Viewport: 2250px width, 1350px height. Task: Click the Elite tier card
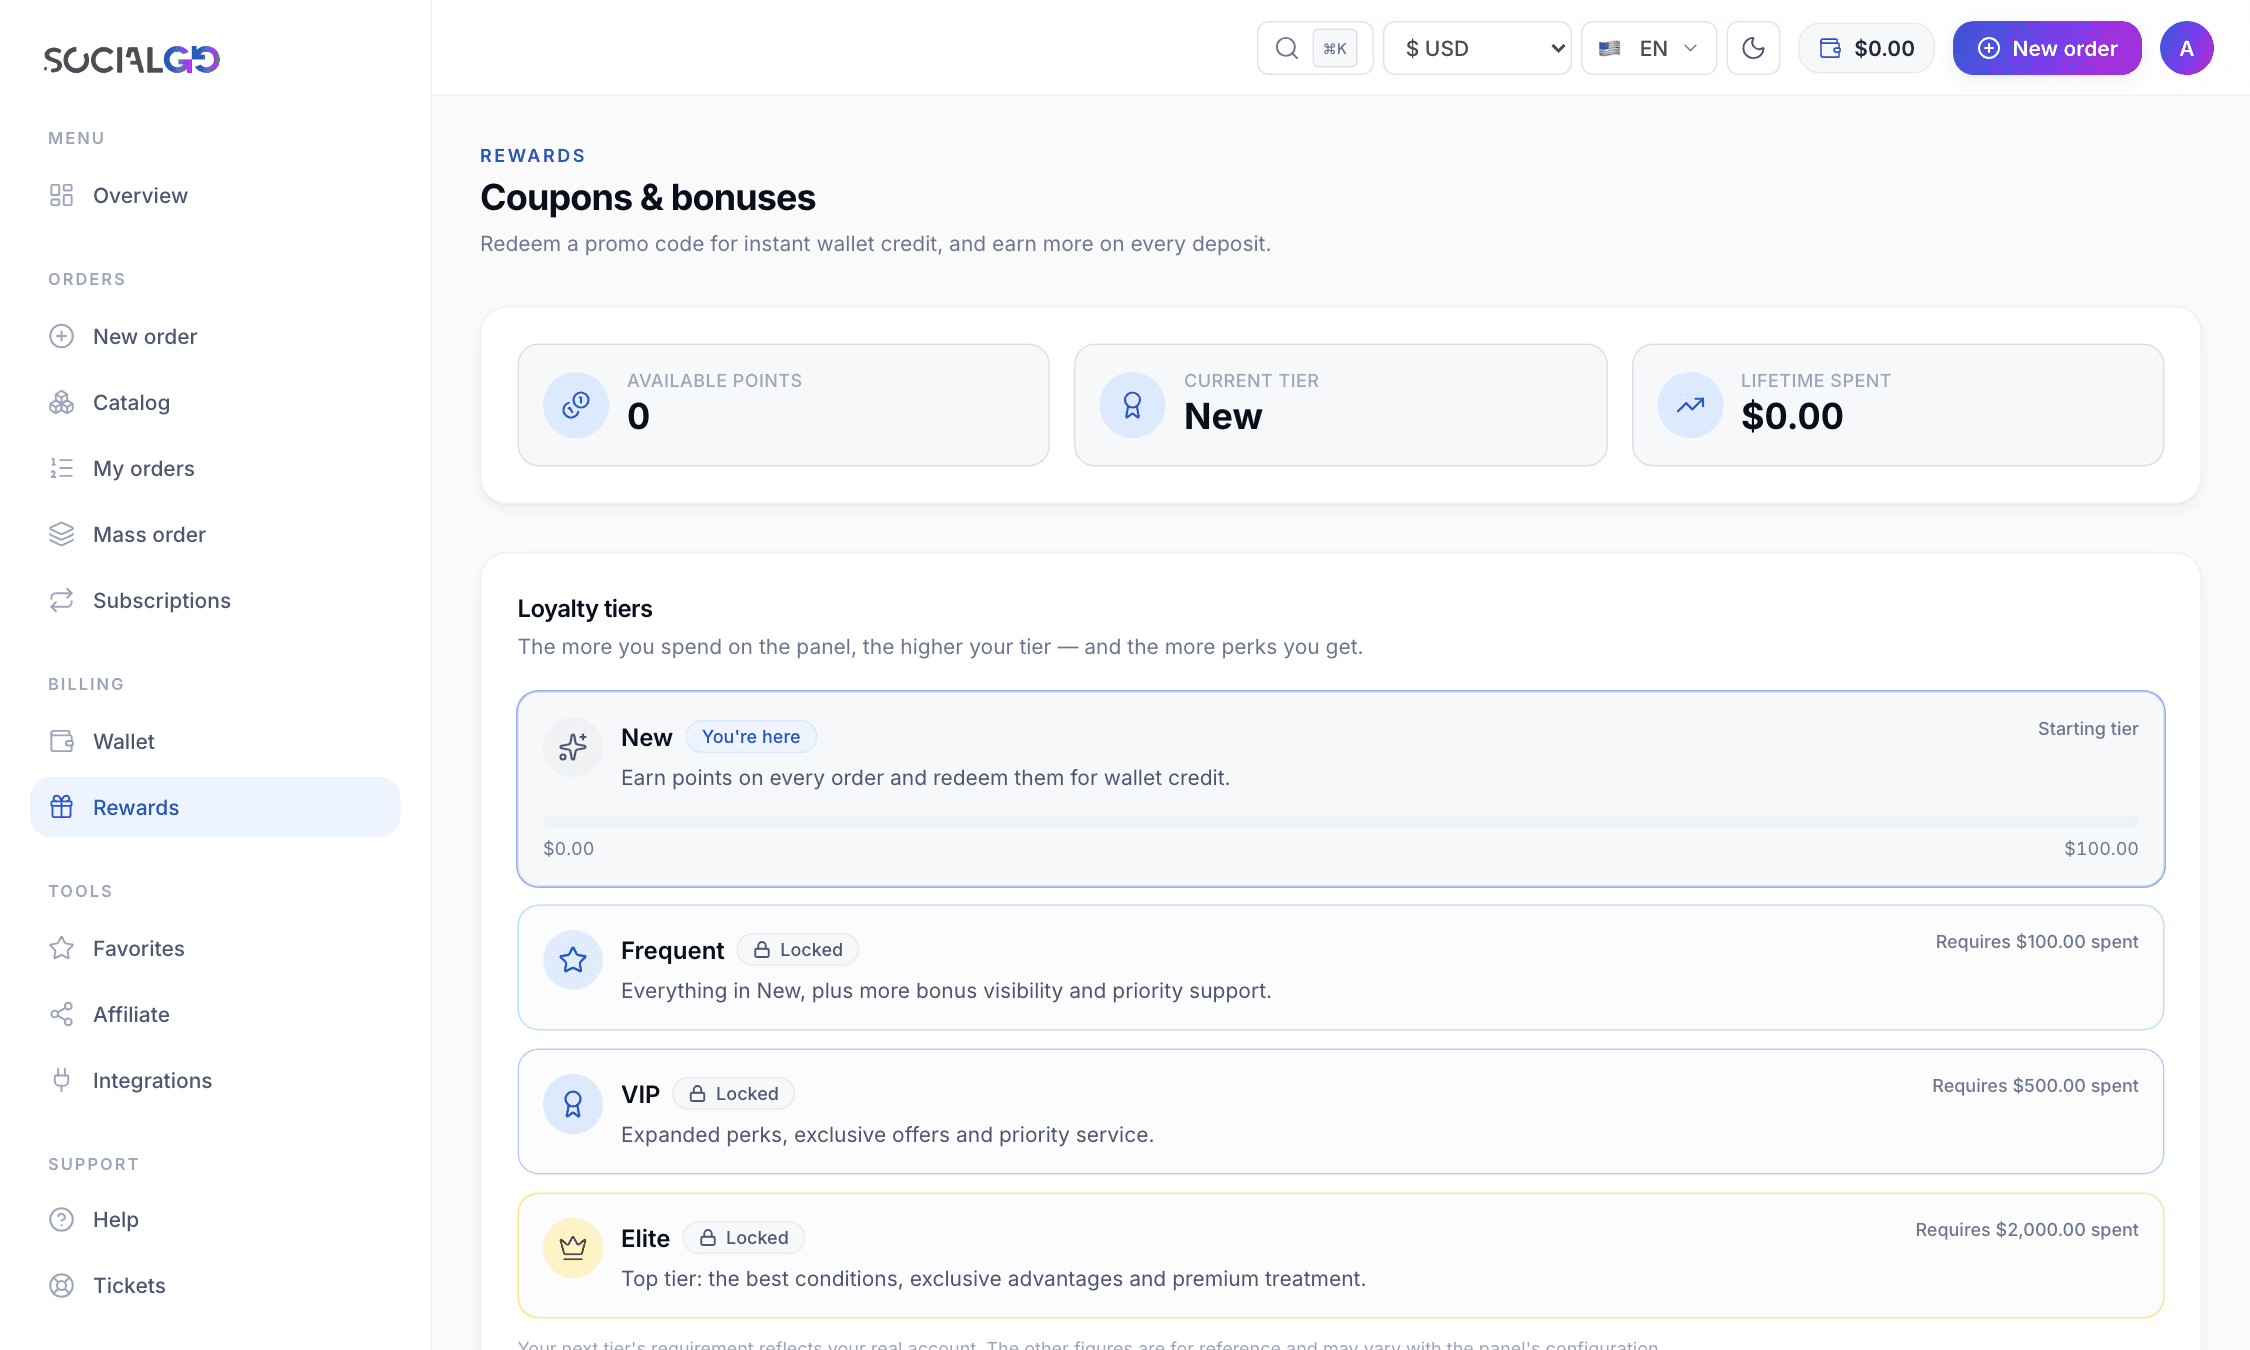pyautogui.click(x=1341, y=1256)
